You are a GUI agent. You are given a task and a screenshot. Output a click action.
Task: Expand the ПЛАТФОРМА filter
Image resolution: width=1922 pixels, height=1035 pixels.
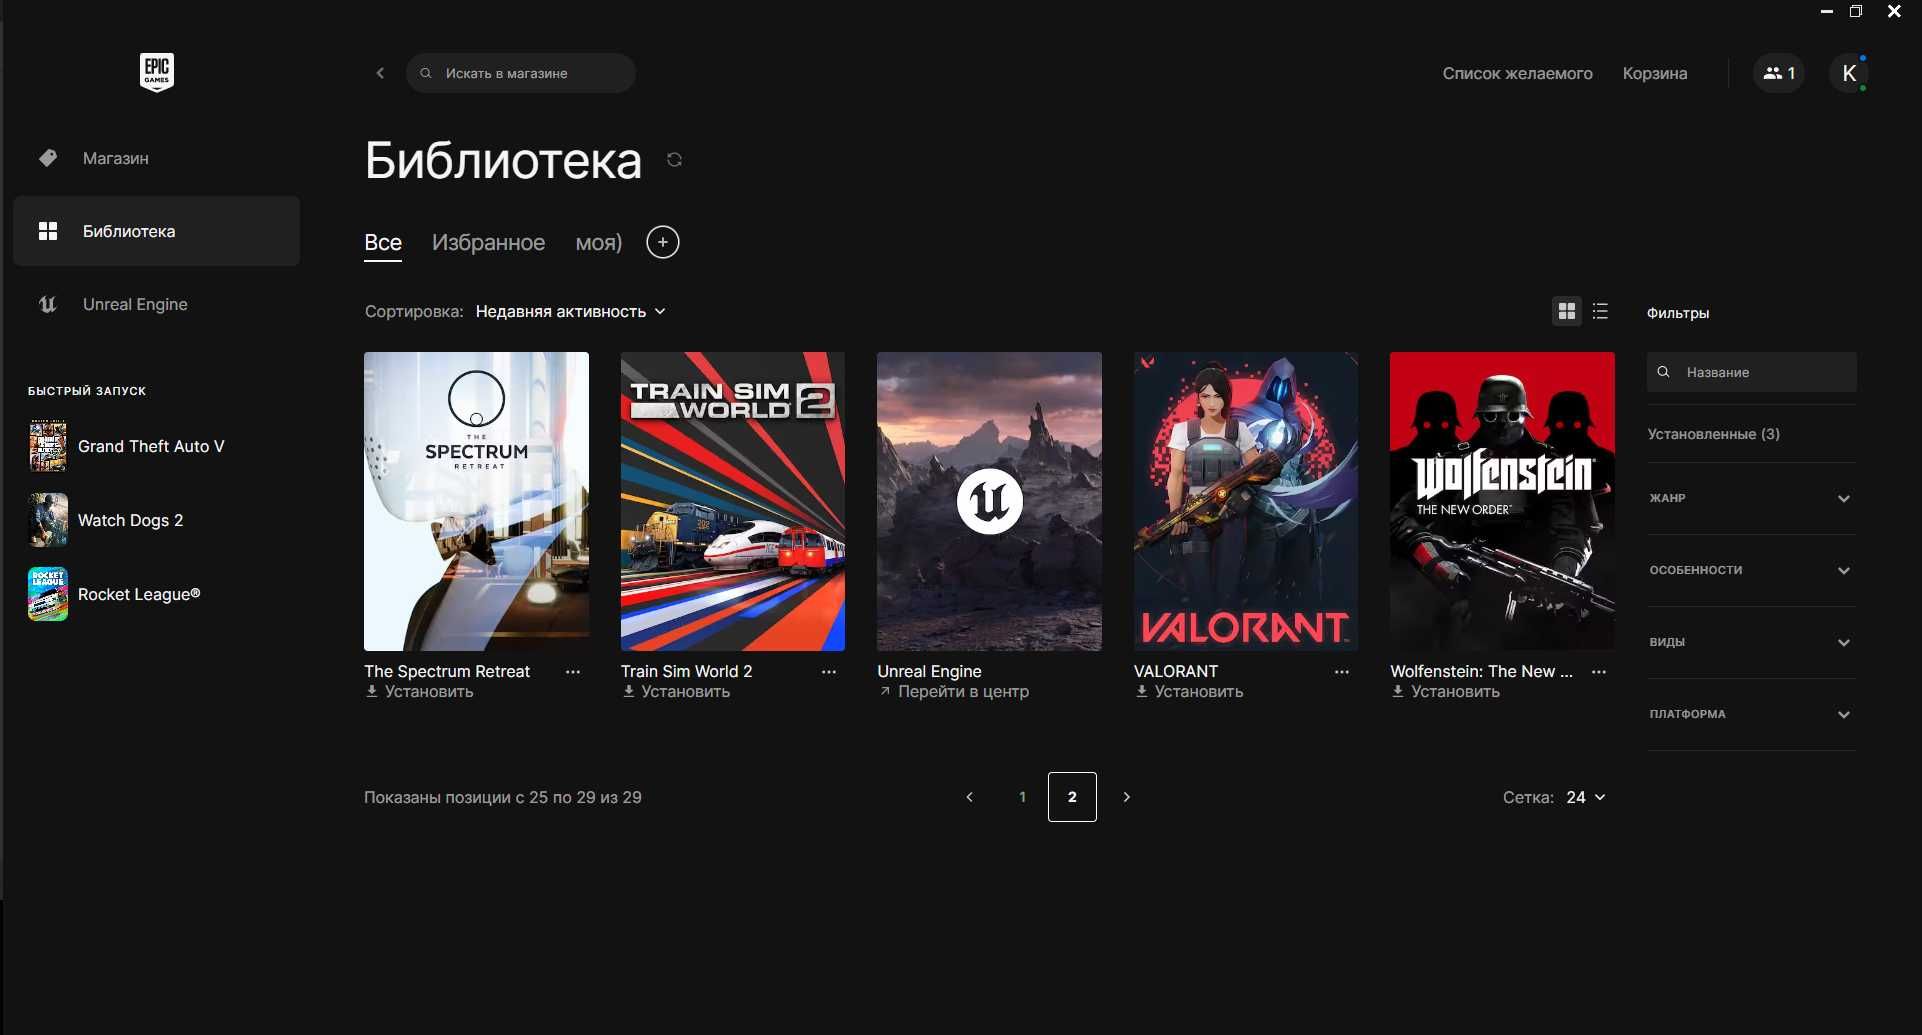(x=1751, y=714)
